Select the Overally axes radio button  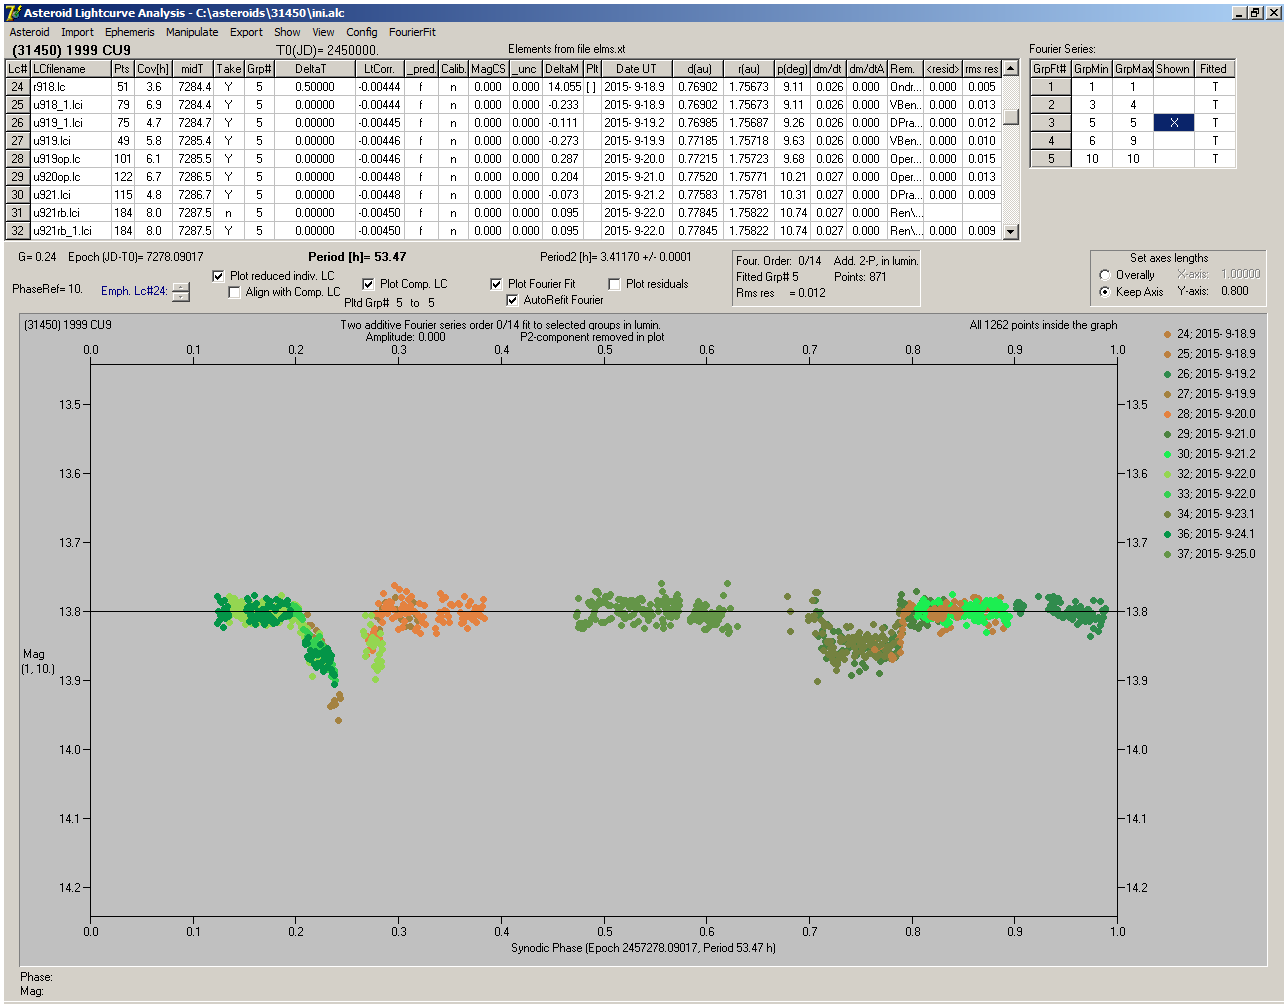tap(1105, 275)
